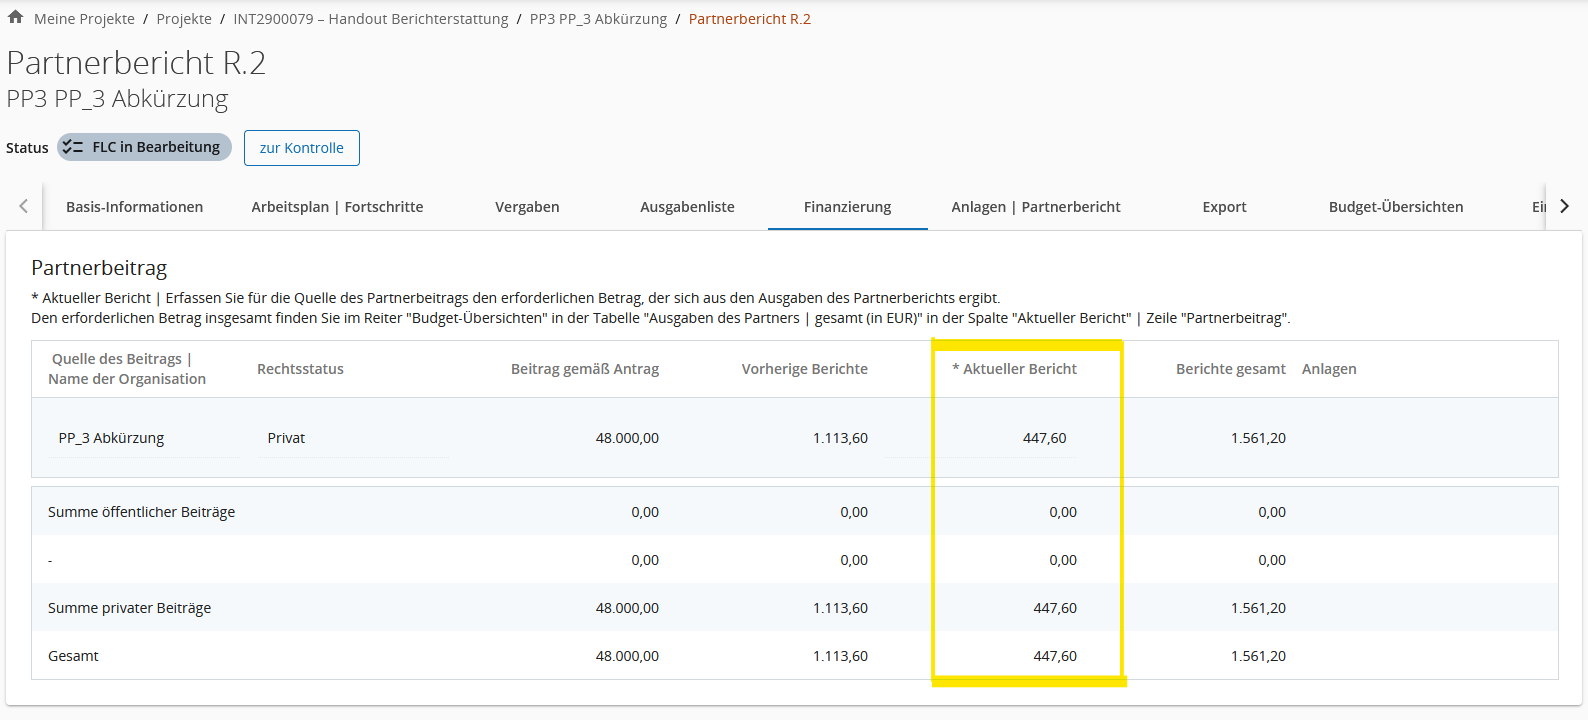Screen dimensions: 1588x720
Task: Go to the Export tab
Action: click(x=1224, y=207)
